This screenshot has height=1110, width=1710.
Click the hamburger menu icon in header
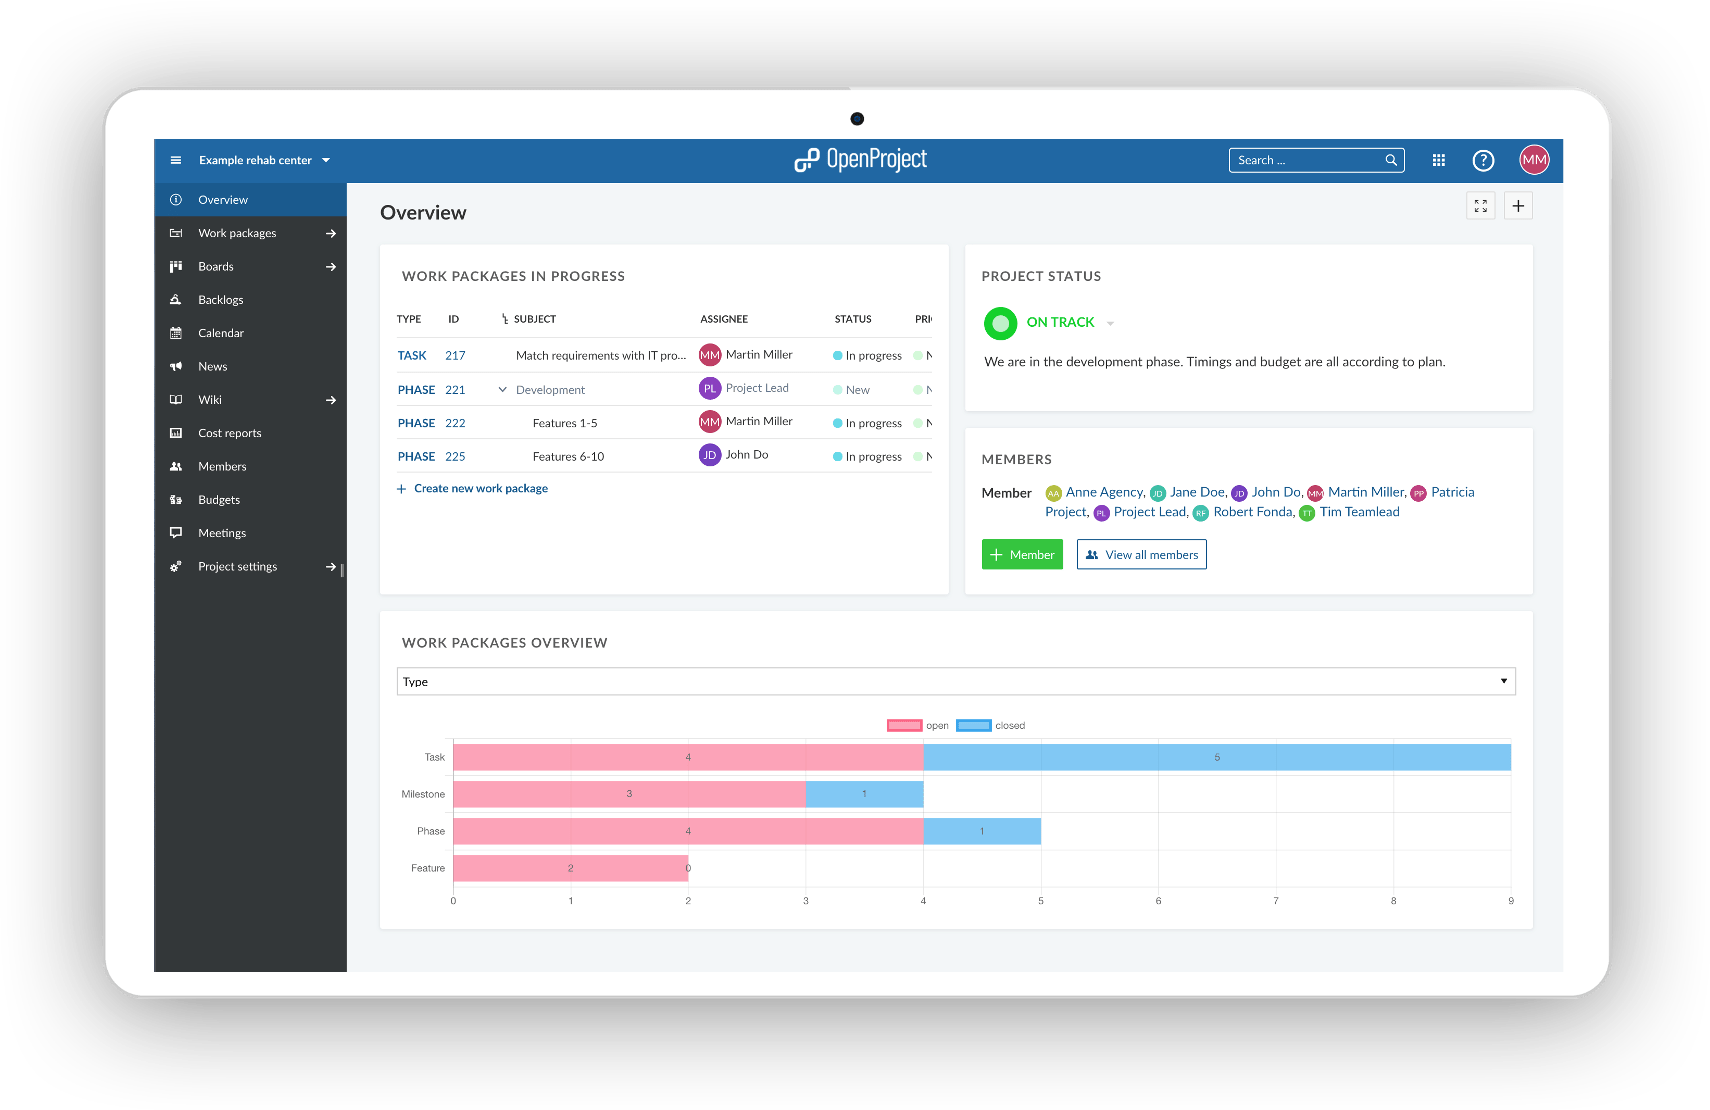point(176,160)
